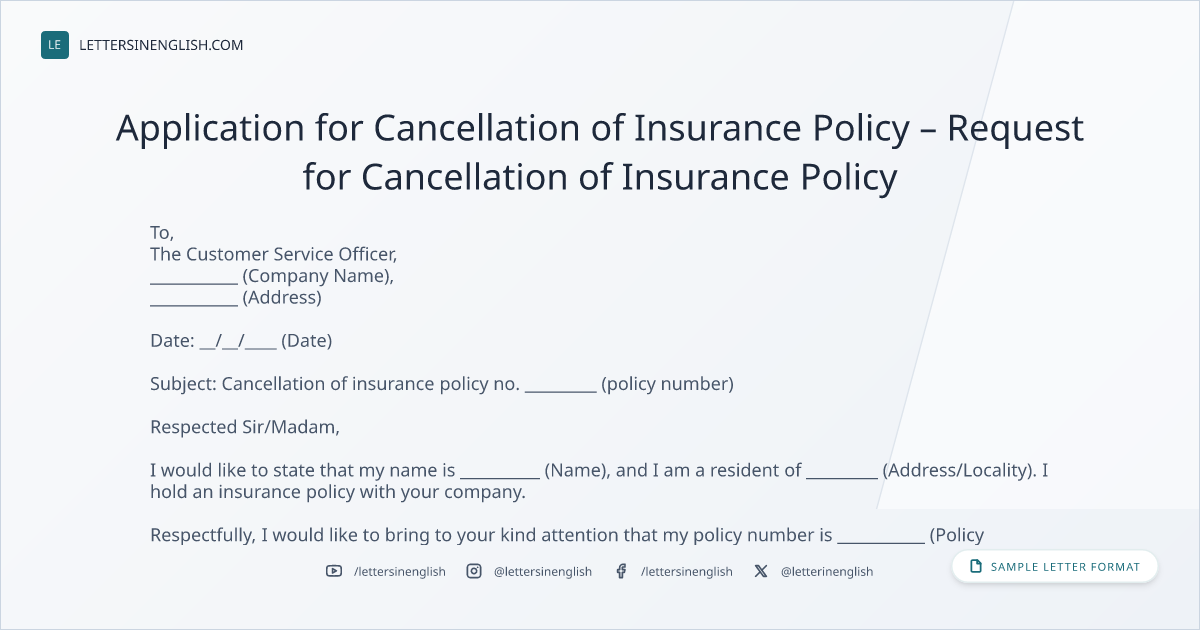
Task: Open /lettersinenglish Facebook handle
Action: click(x=687, y=571)
